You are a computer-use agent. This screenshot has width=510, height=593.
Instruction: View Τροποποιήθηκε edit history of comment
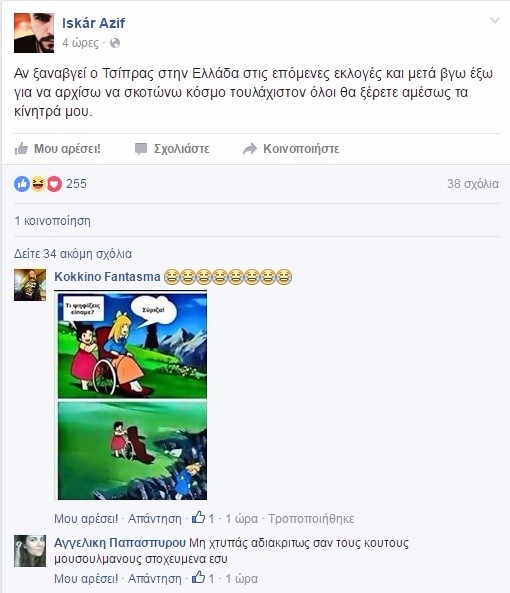tap(311, 518)
